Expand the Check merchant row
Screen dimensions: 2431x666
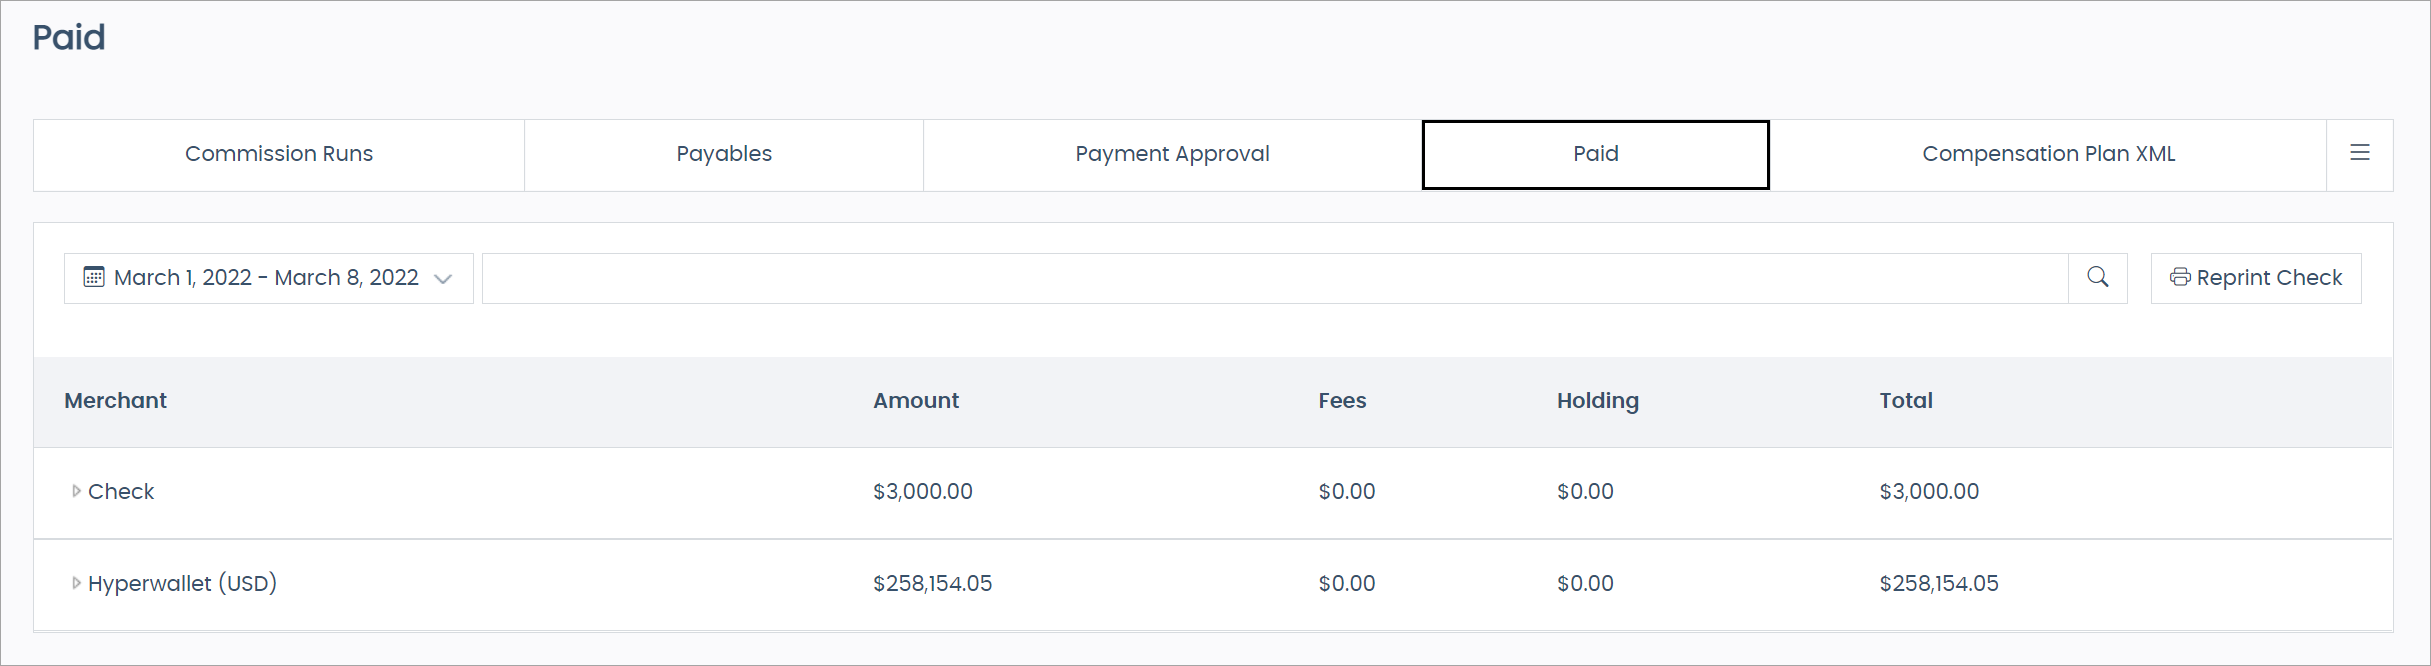76,491
